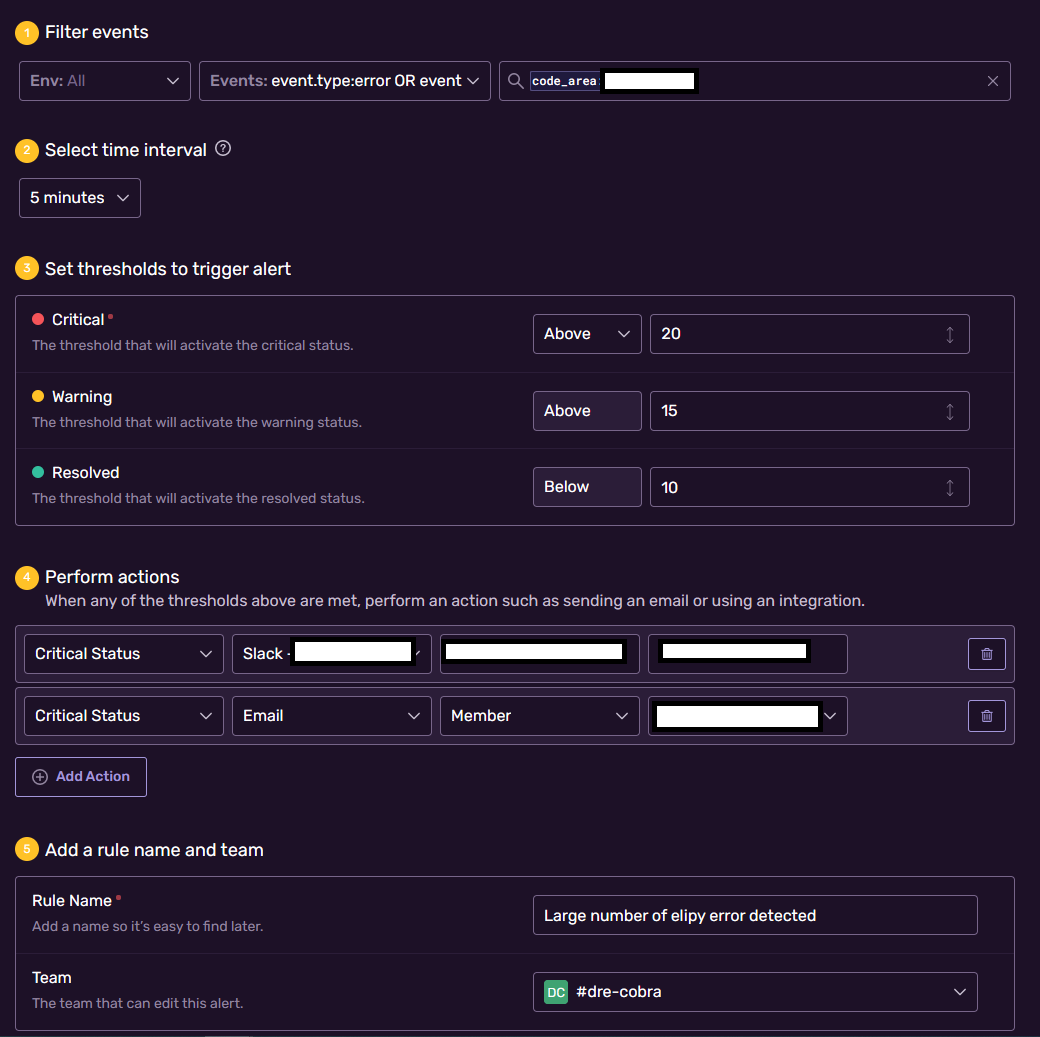Viewport: 1040px width, 1037px height.
Task: Open the time interval help tooltip icon
Action: [x=222, y=148]
